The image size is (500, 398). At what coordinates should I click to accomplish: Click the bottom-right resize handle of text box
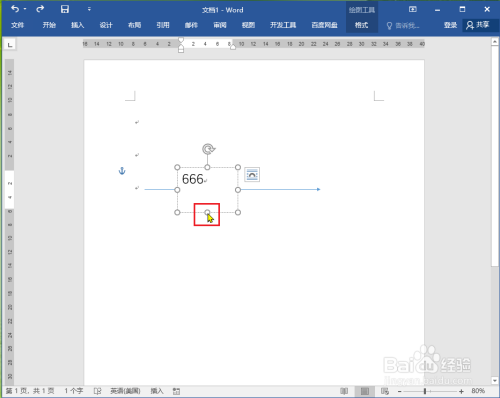pyautogui.click(x=238, y=212)
